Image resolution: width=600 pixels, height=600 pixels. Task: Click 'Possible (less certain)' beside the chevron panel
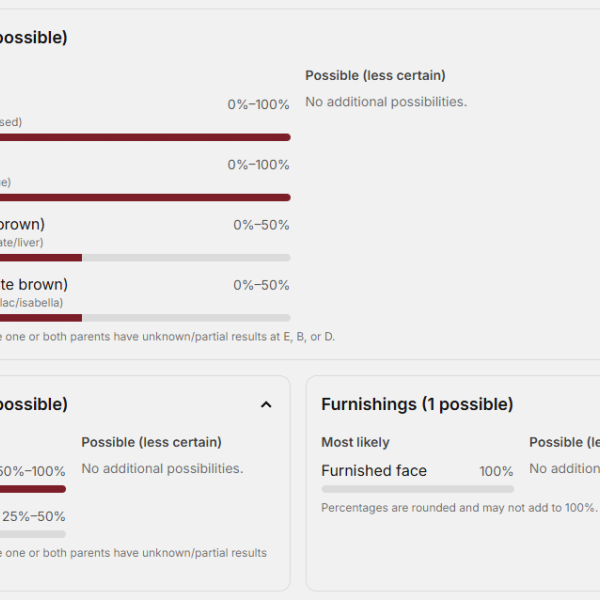pyautogui.click(x=151, y=442)
